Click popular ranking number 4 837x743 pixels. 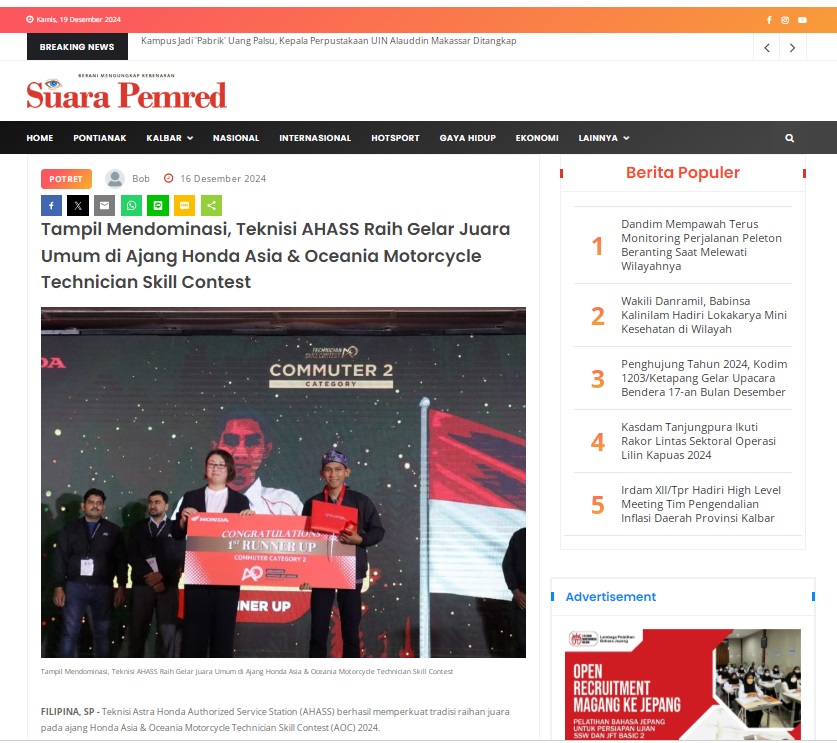click(x=598, y=442)
